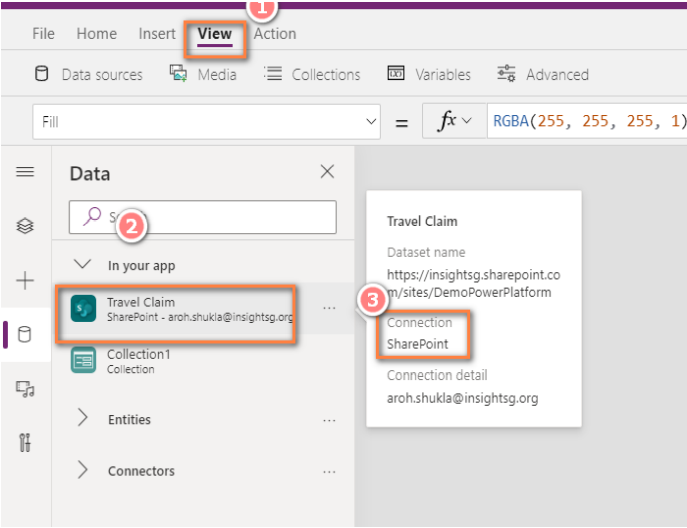Collapse the In your app section
This screenshot has width=687, height=528.
(x=82, y=264)
